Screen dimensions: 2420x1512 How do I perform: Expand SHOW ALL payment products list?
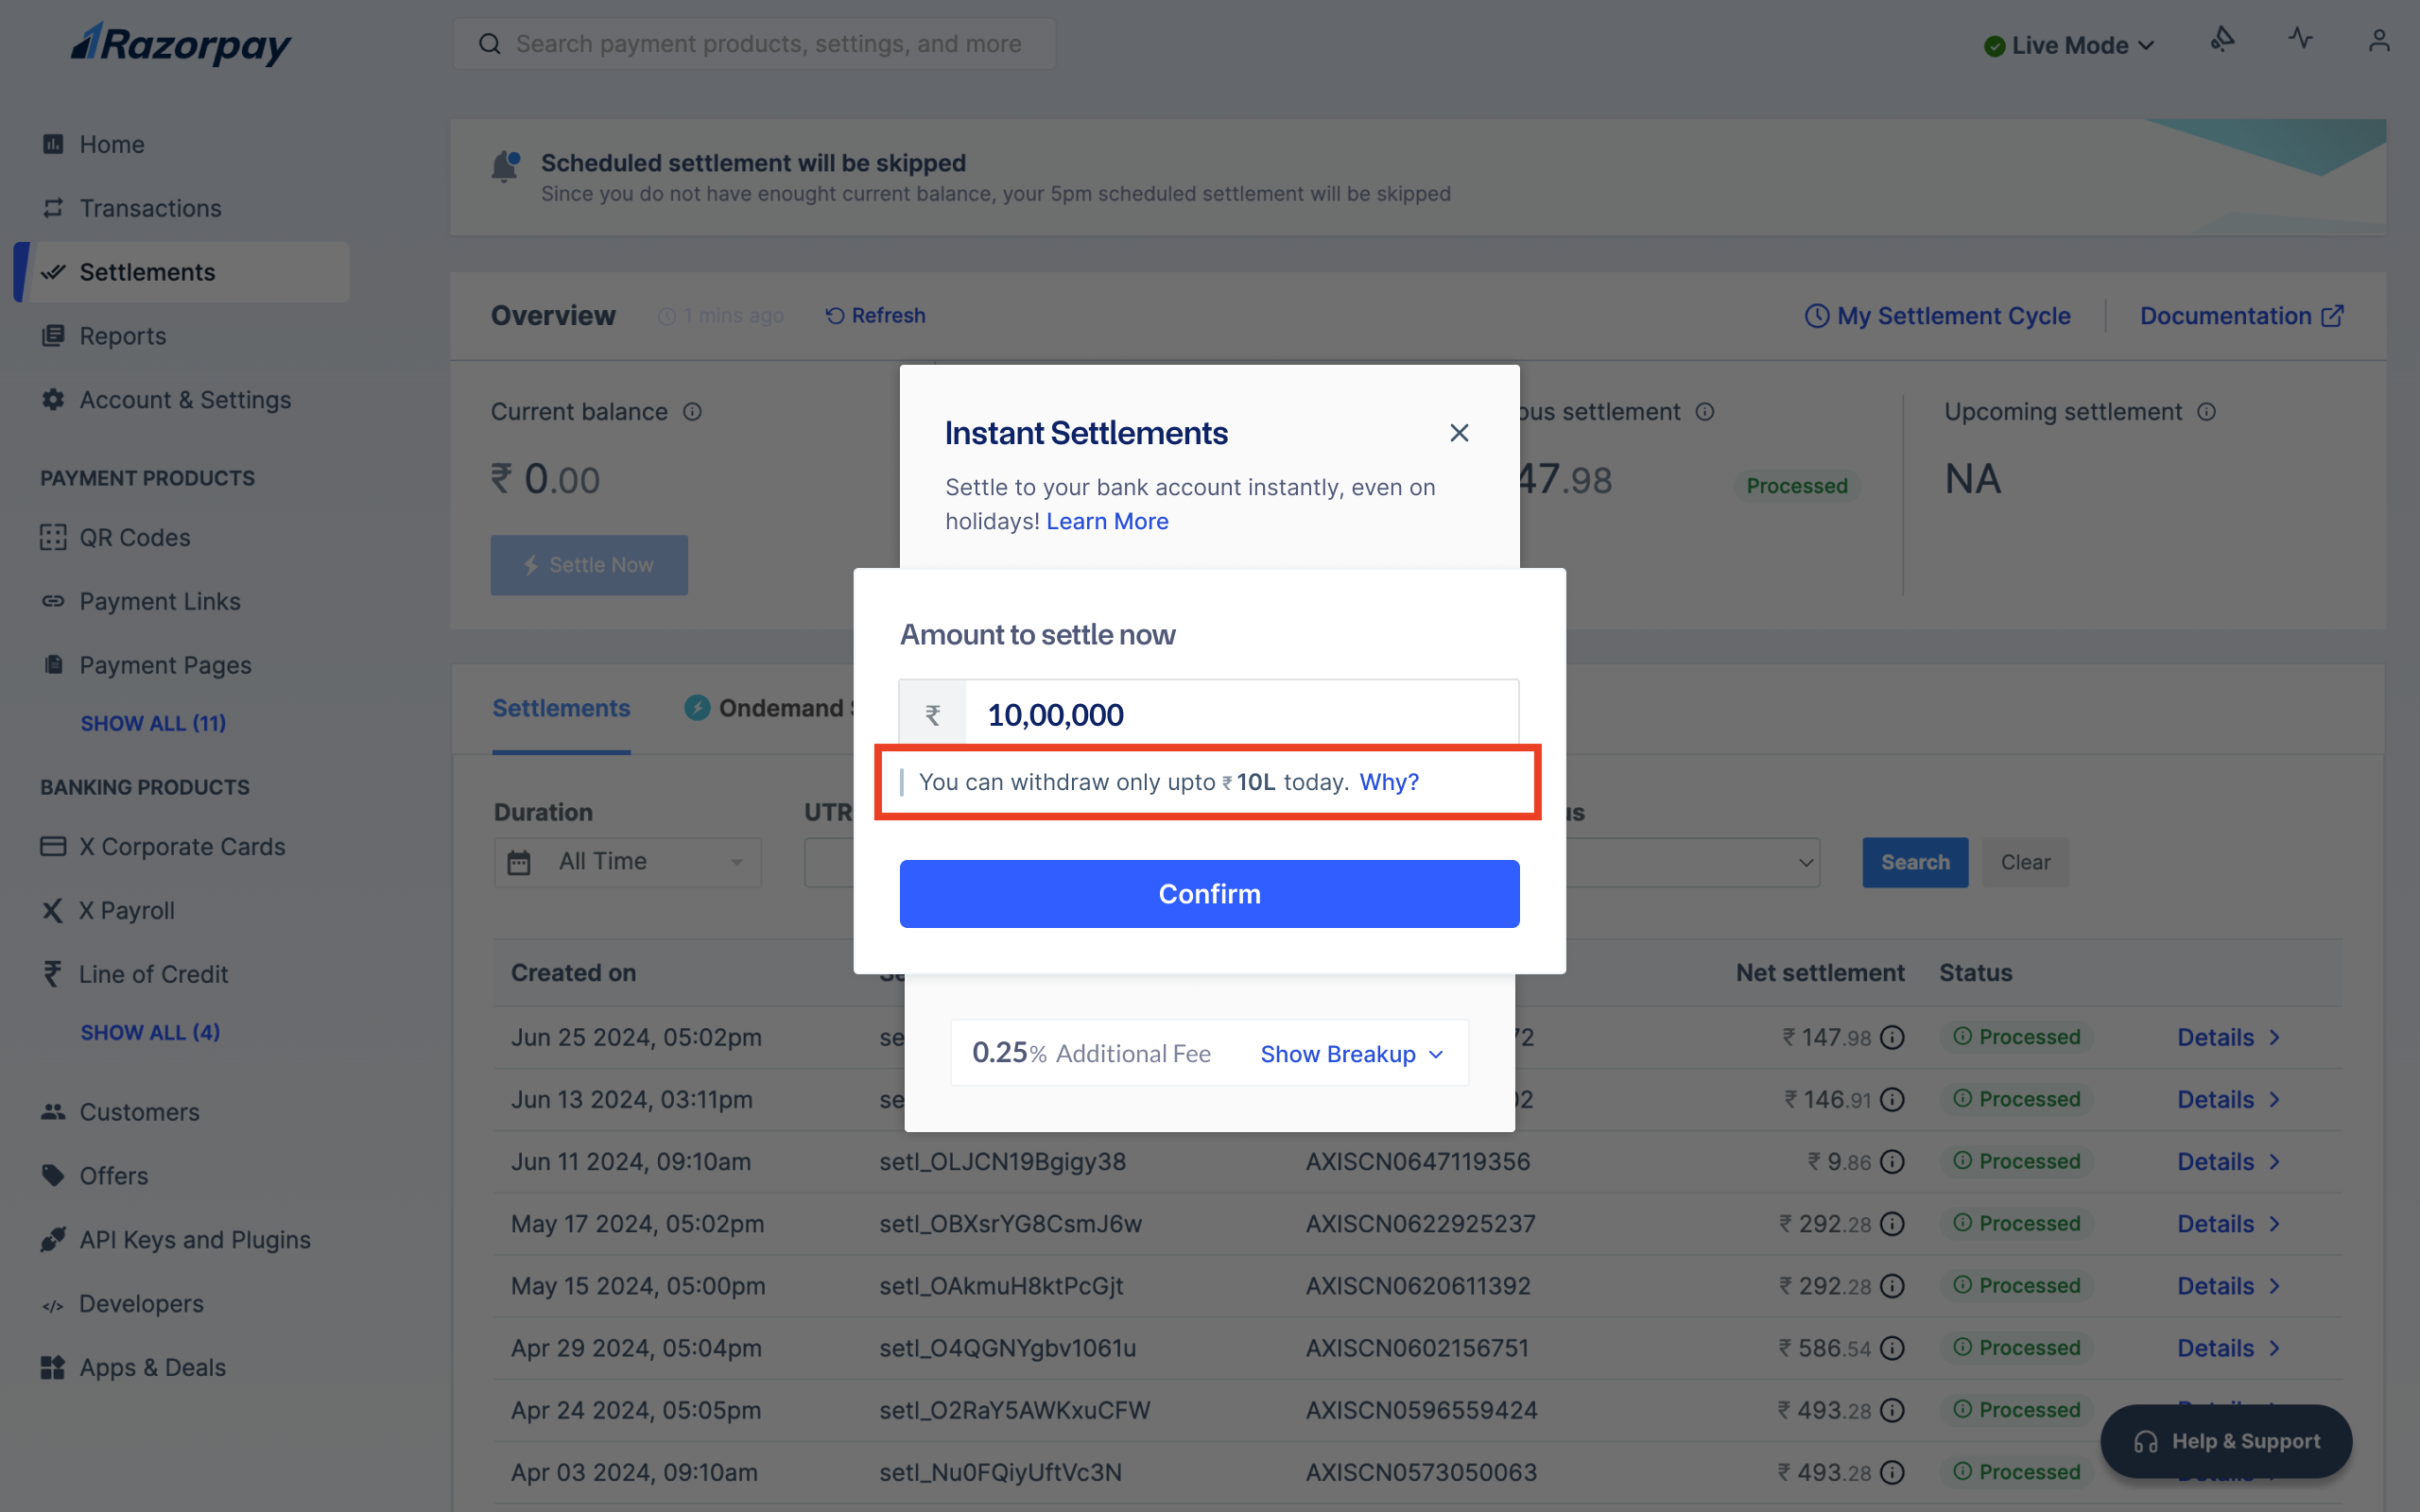(151, 723)
